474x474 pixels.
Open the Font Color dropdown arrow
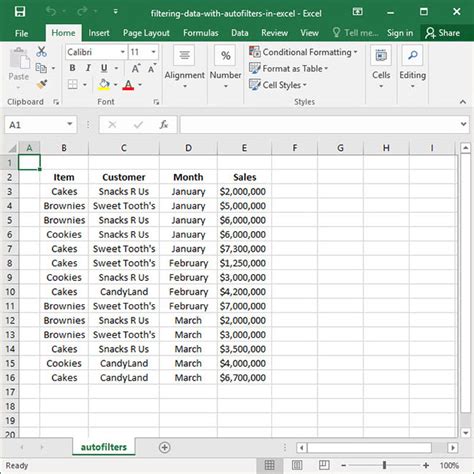140,85
